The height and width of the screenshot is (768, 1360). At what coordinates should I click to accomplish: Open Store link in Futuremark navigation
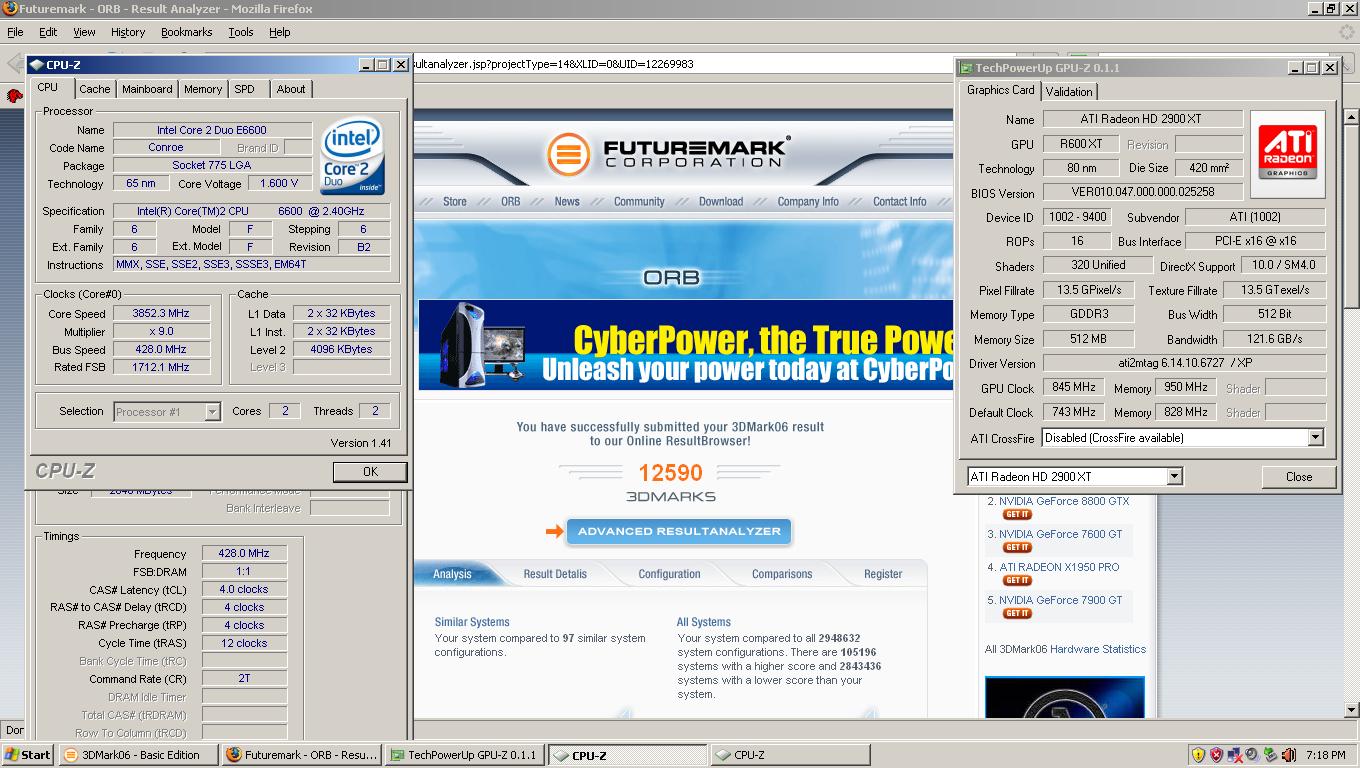[455, 201]
